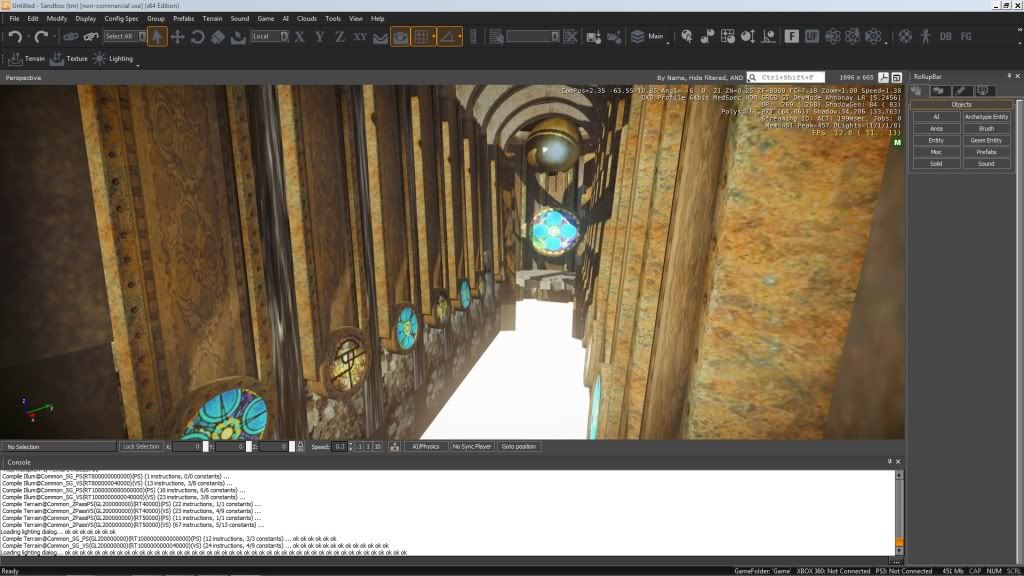The width and height of the screenshot is (1024, 576).
Task: Toggle the AI/Physics simulation button
Action: (426, 447)
